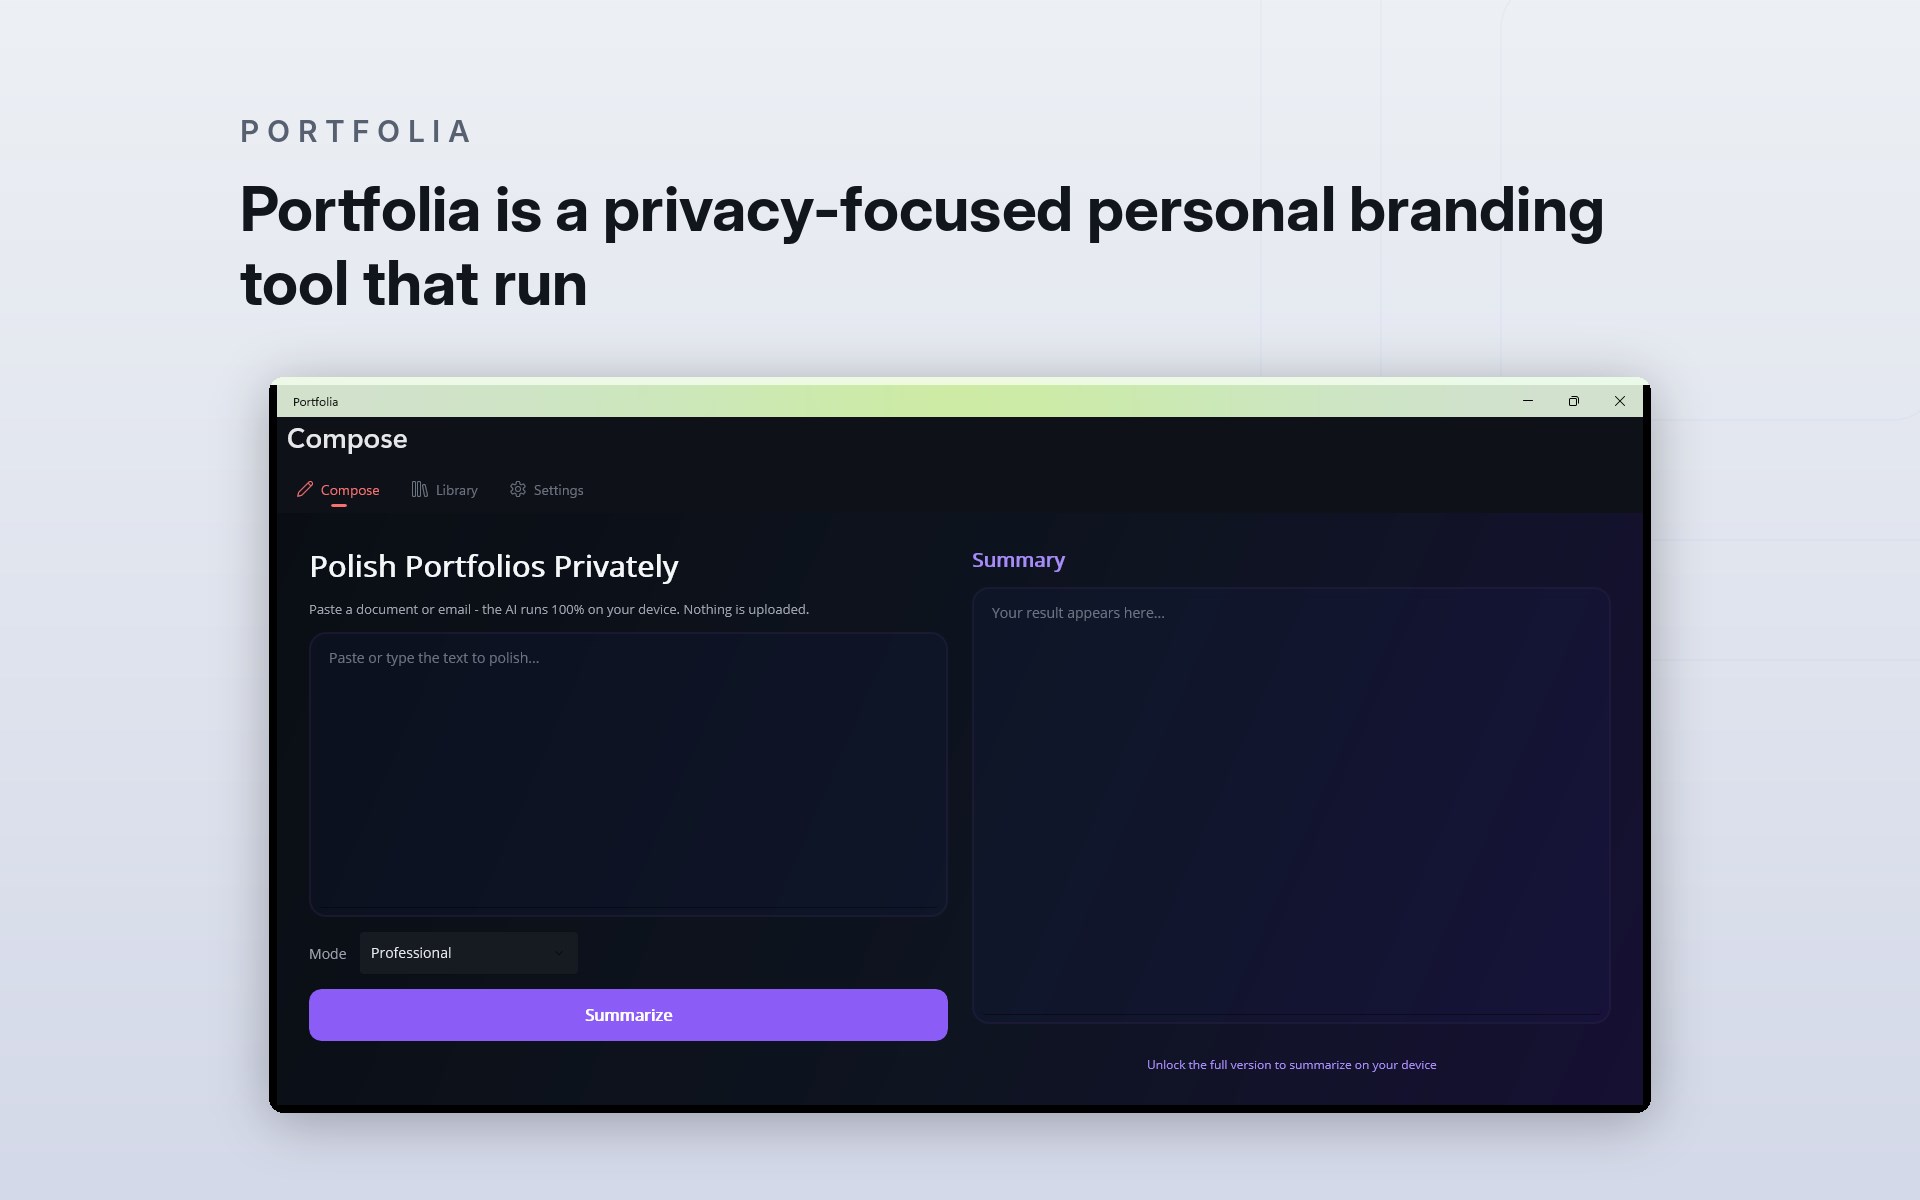1920x1200 pixels.
Task: Click the purple Summarize button
Action: click(628, 1015)
